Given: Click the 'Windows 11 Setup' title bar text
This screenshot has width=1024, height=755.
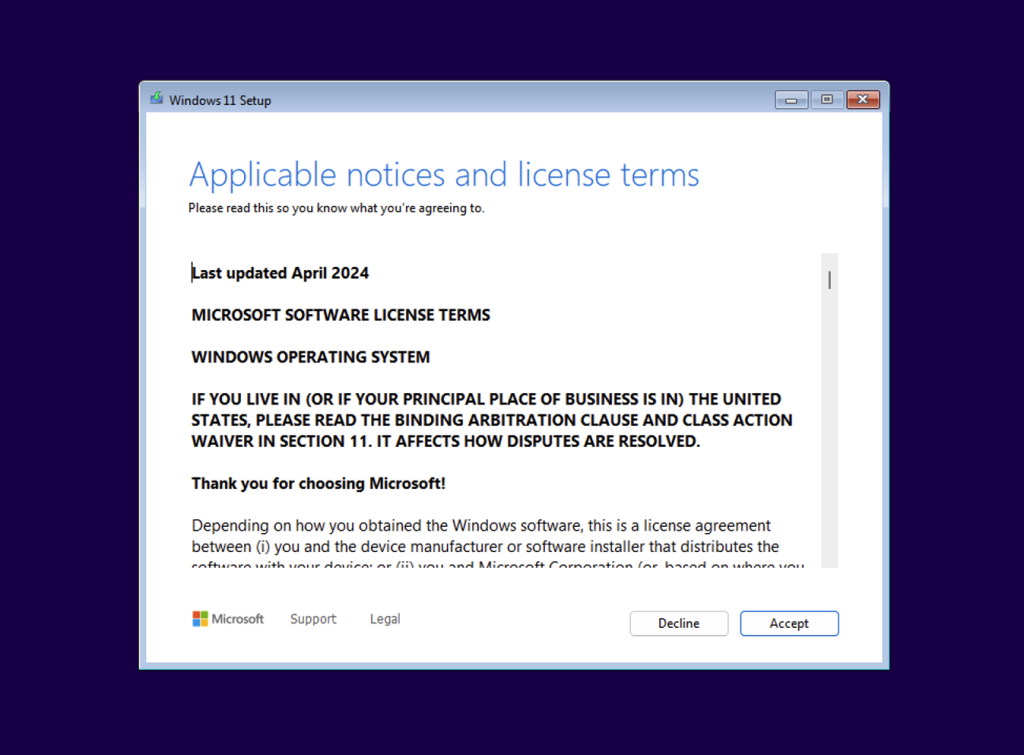Looking at the screenshot, I should [x=220, y=100].
